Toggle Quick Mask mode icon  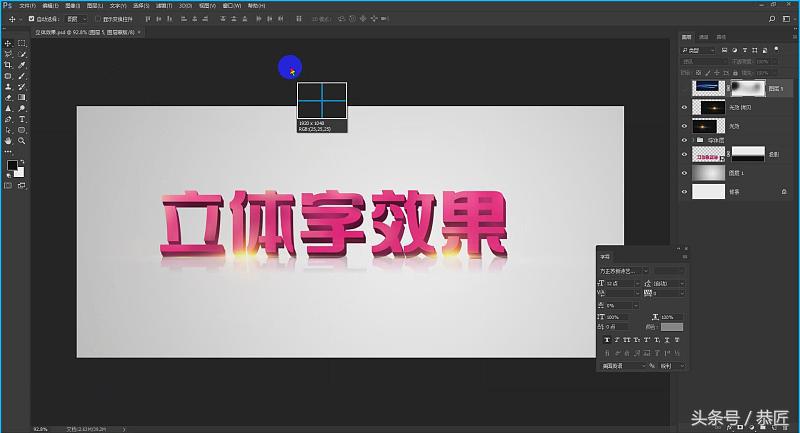[x=8, y=186]
